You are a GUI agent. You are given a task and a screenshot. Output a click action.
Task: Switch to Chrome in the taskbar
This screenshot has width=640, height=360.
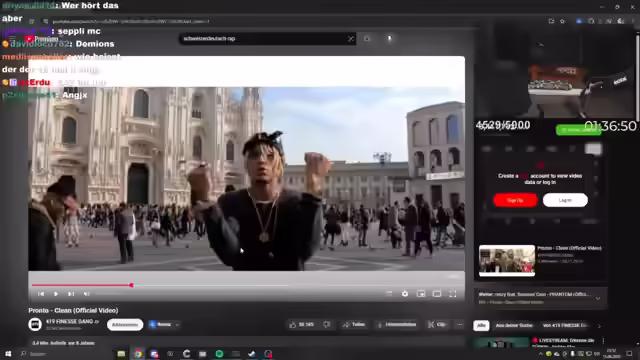138,354
